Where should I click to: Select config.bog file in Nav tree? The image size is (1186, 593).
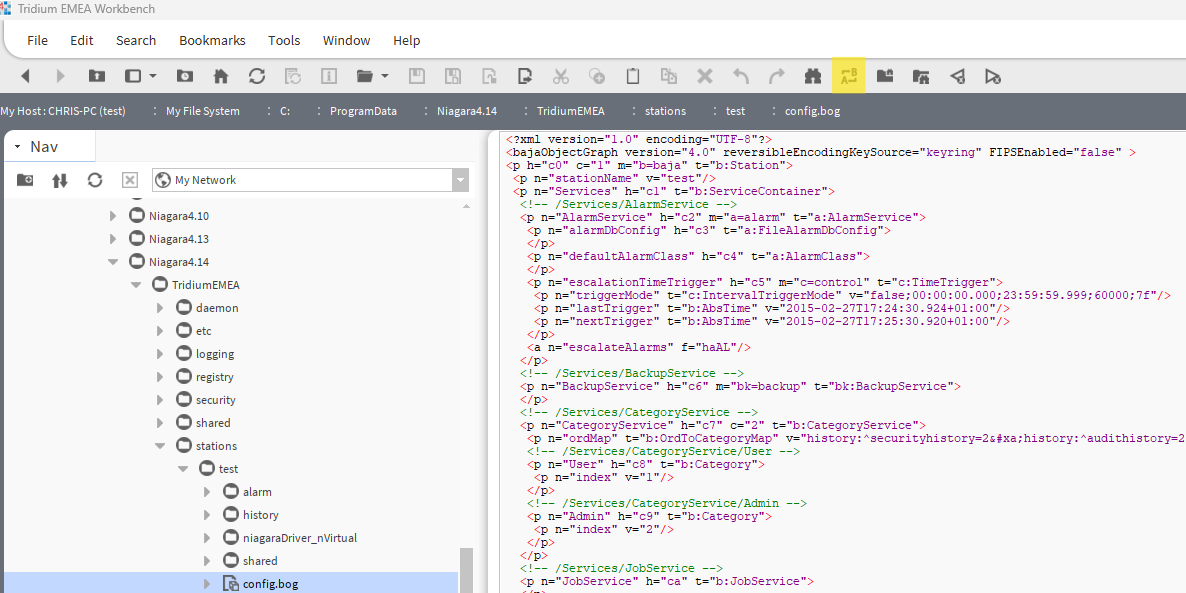pyautogui.click(x=270, y=584)
